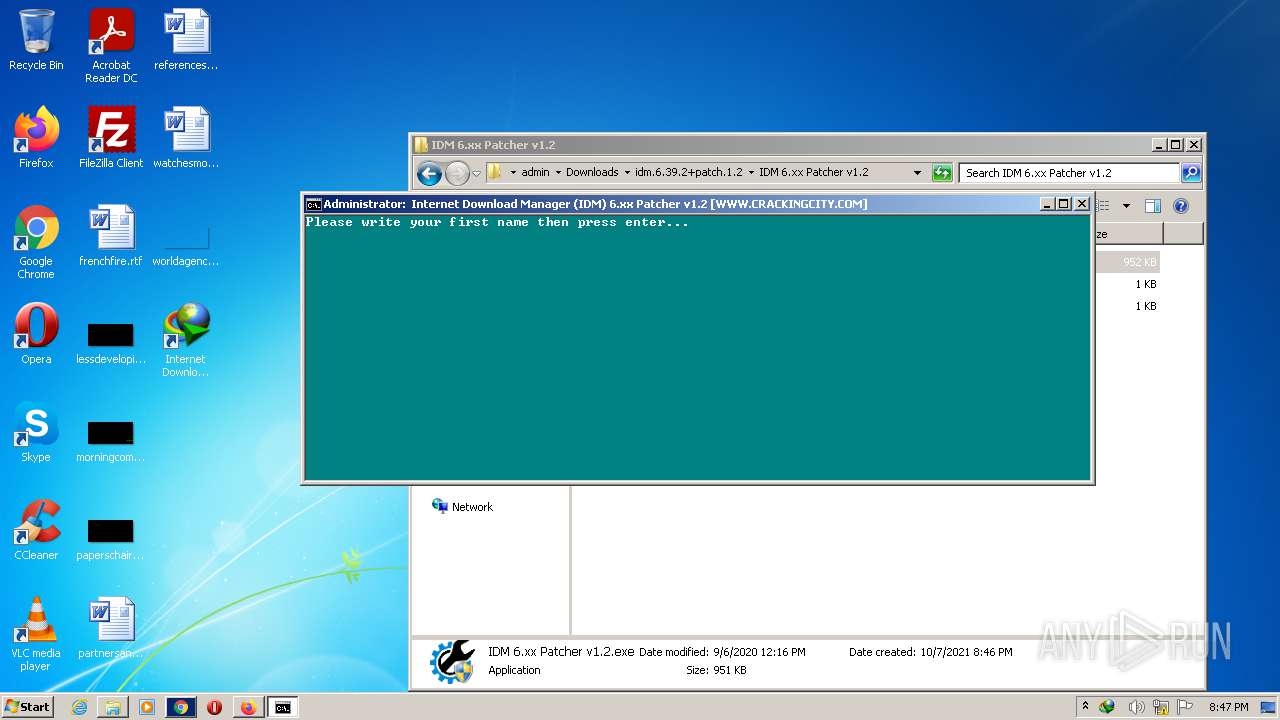
Task: Select the lessdevelopi desktop file
Action: (x=111, y=342)
